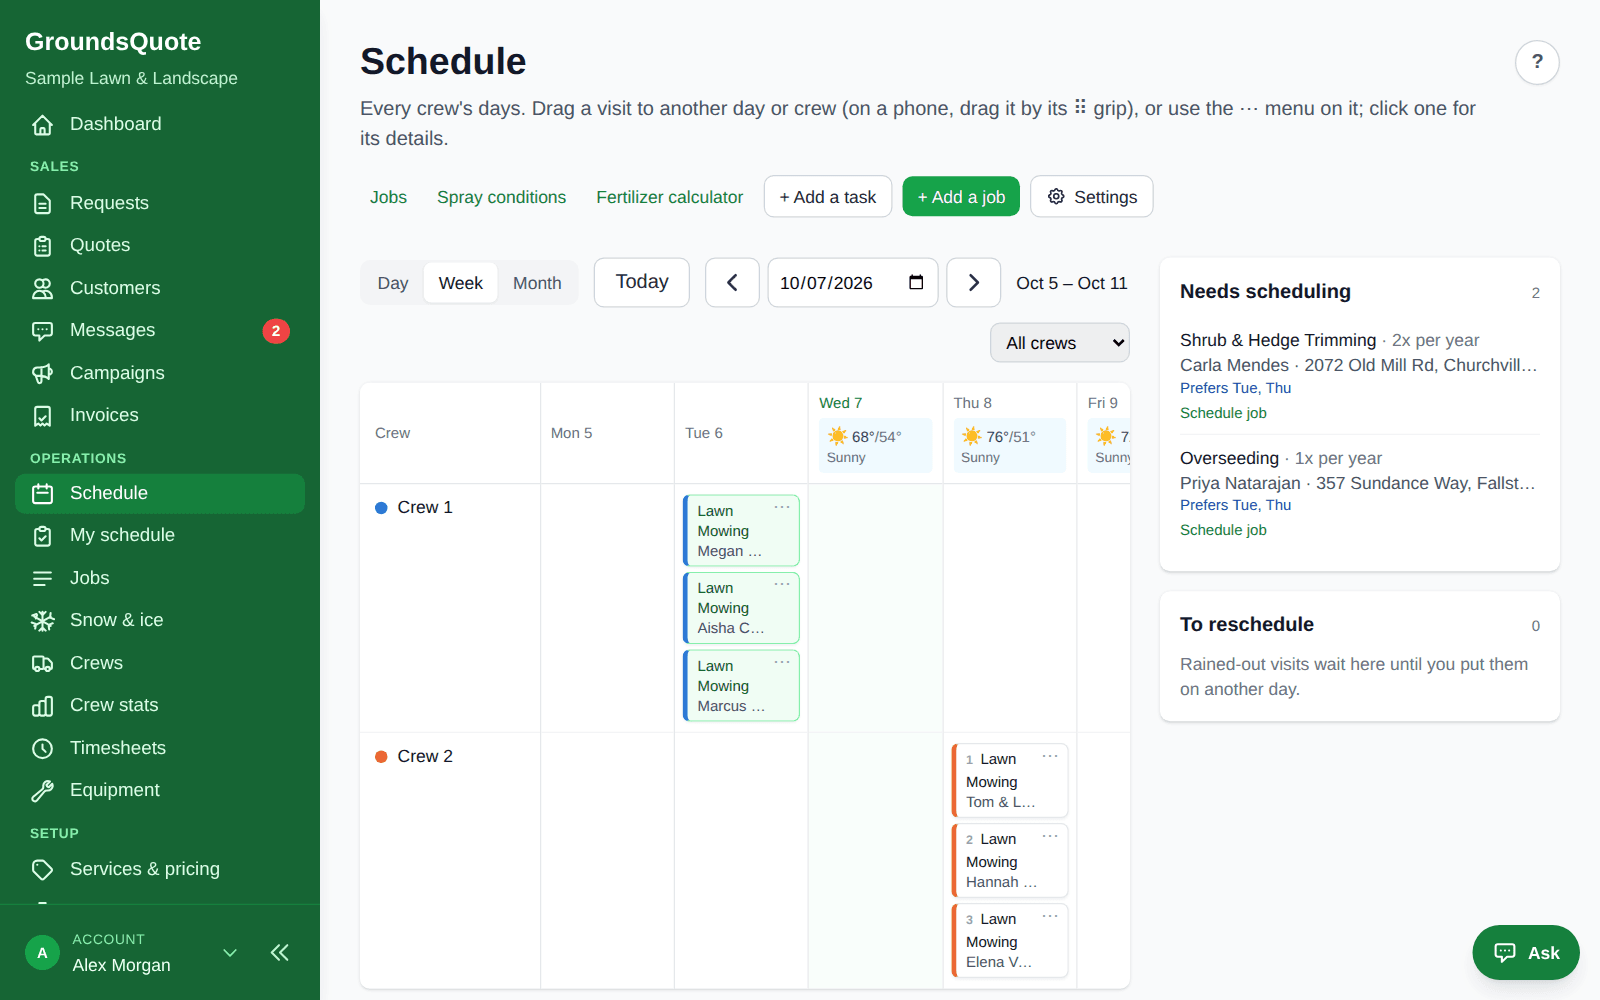Open the date picker calendar icon
The width and height of the screenshot is (1600, 1000).
pyautogui.click(x=916, y=282)
